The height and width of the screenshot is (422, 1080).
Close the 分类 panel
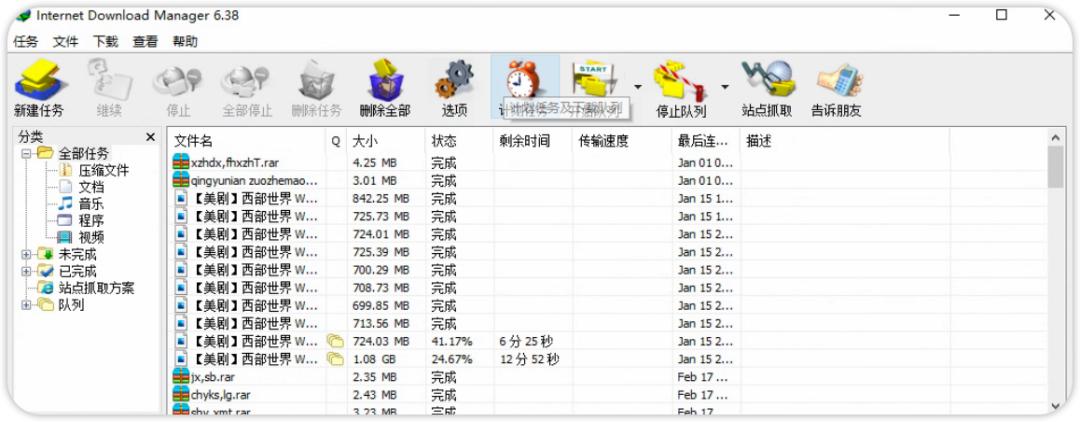click(151, 137)
